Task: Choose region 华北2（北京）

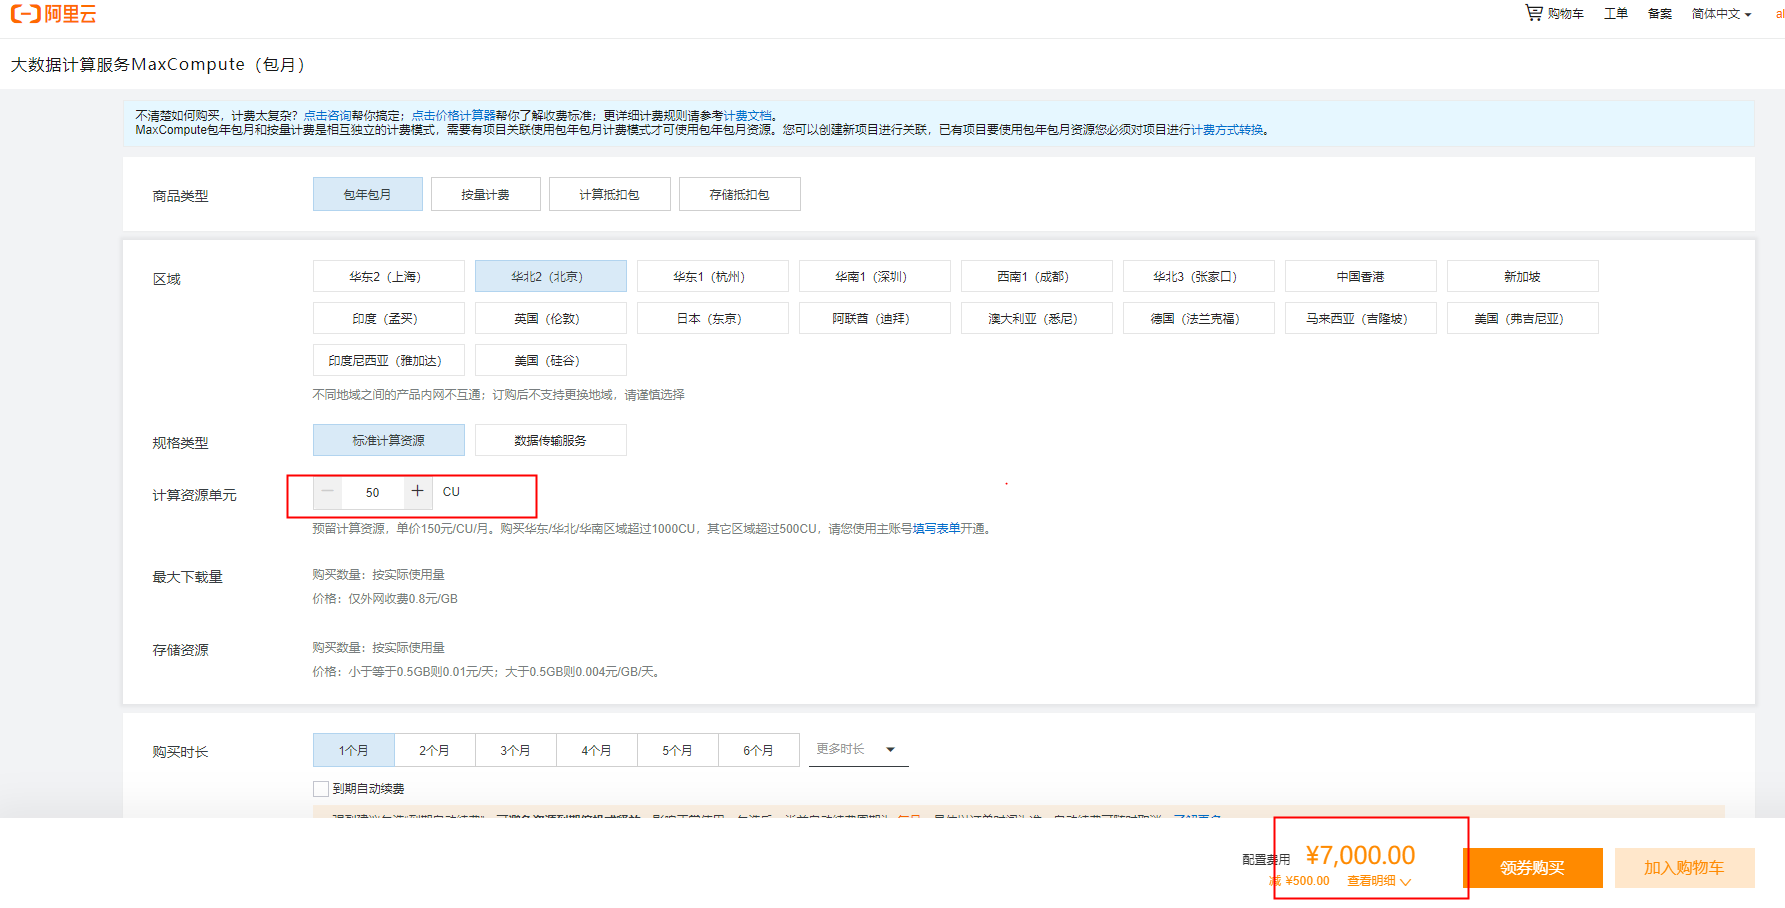Action: coord(551,276)
